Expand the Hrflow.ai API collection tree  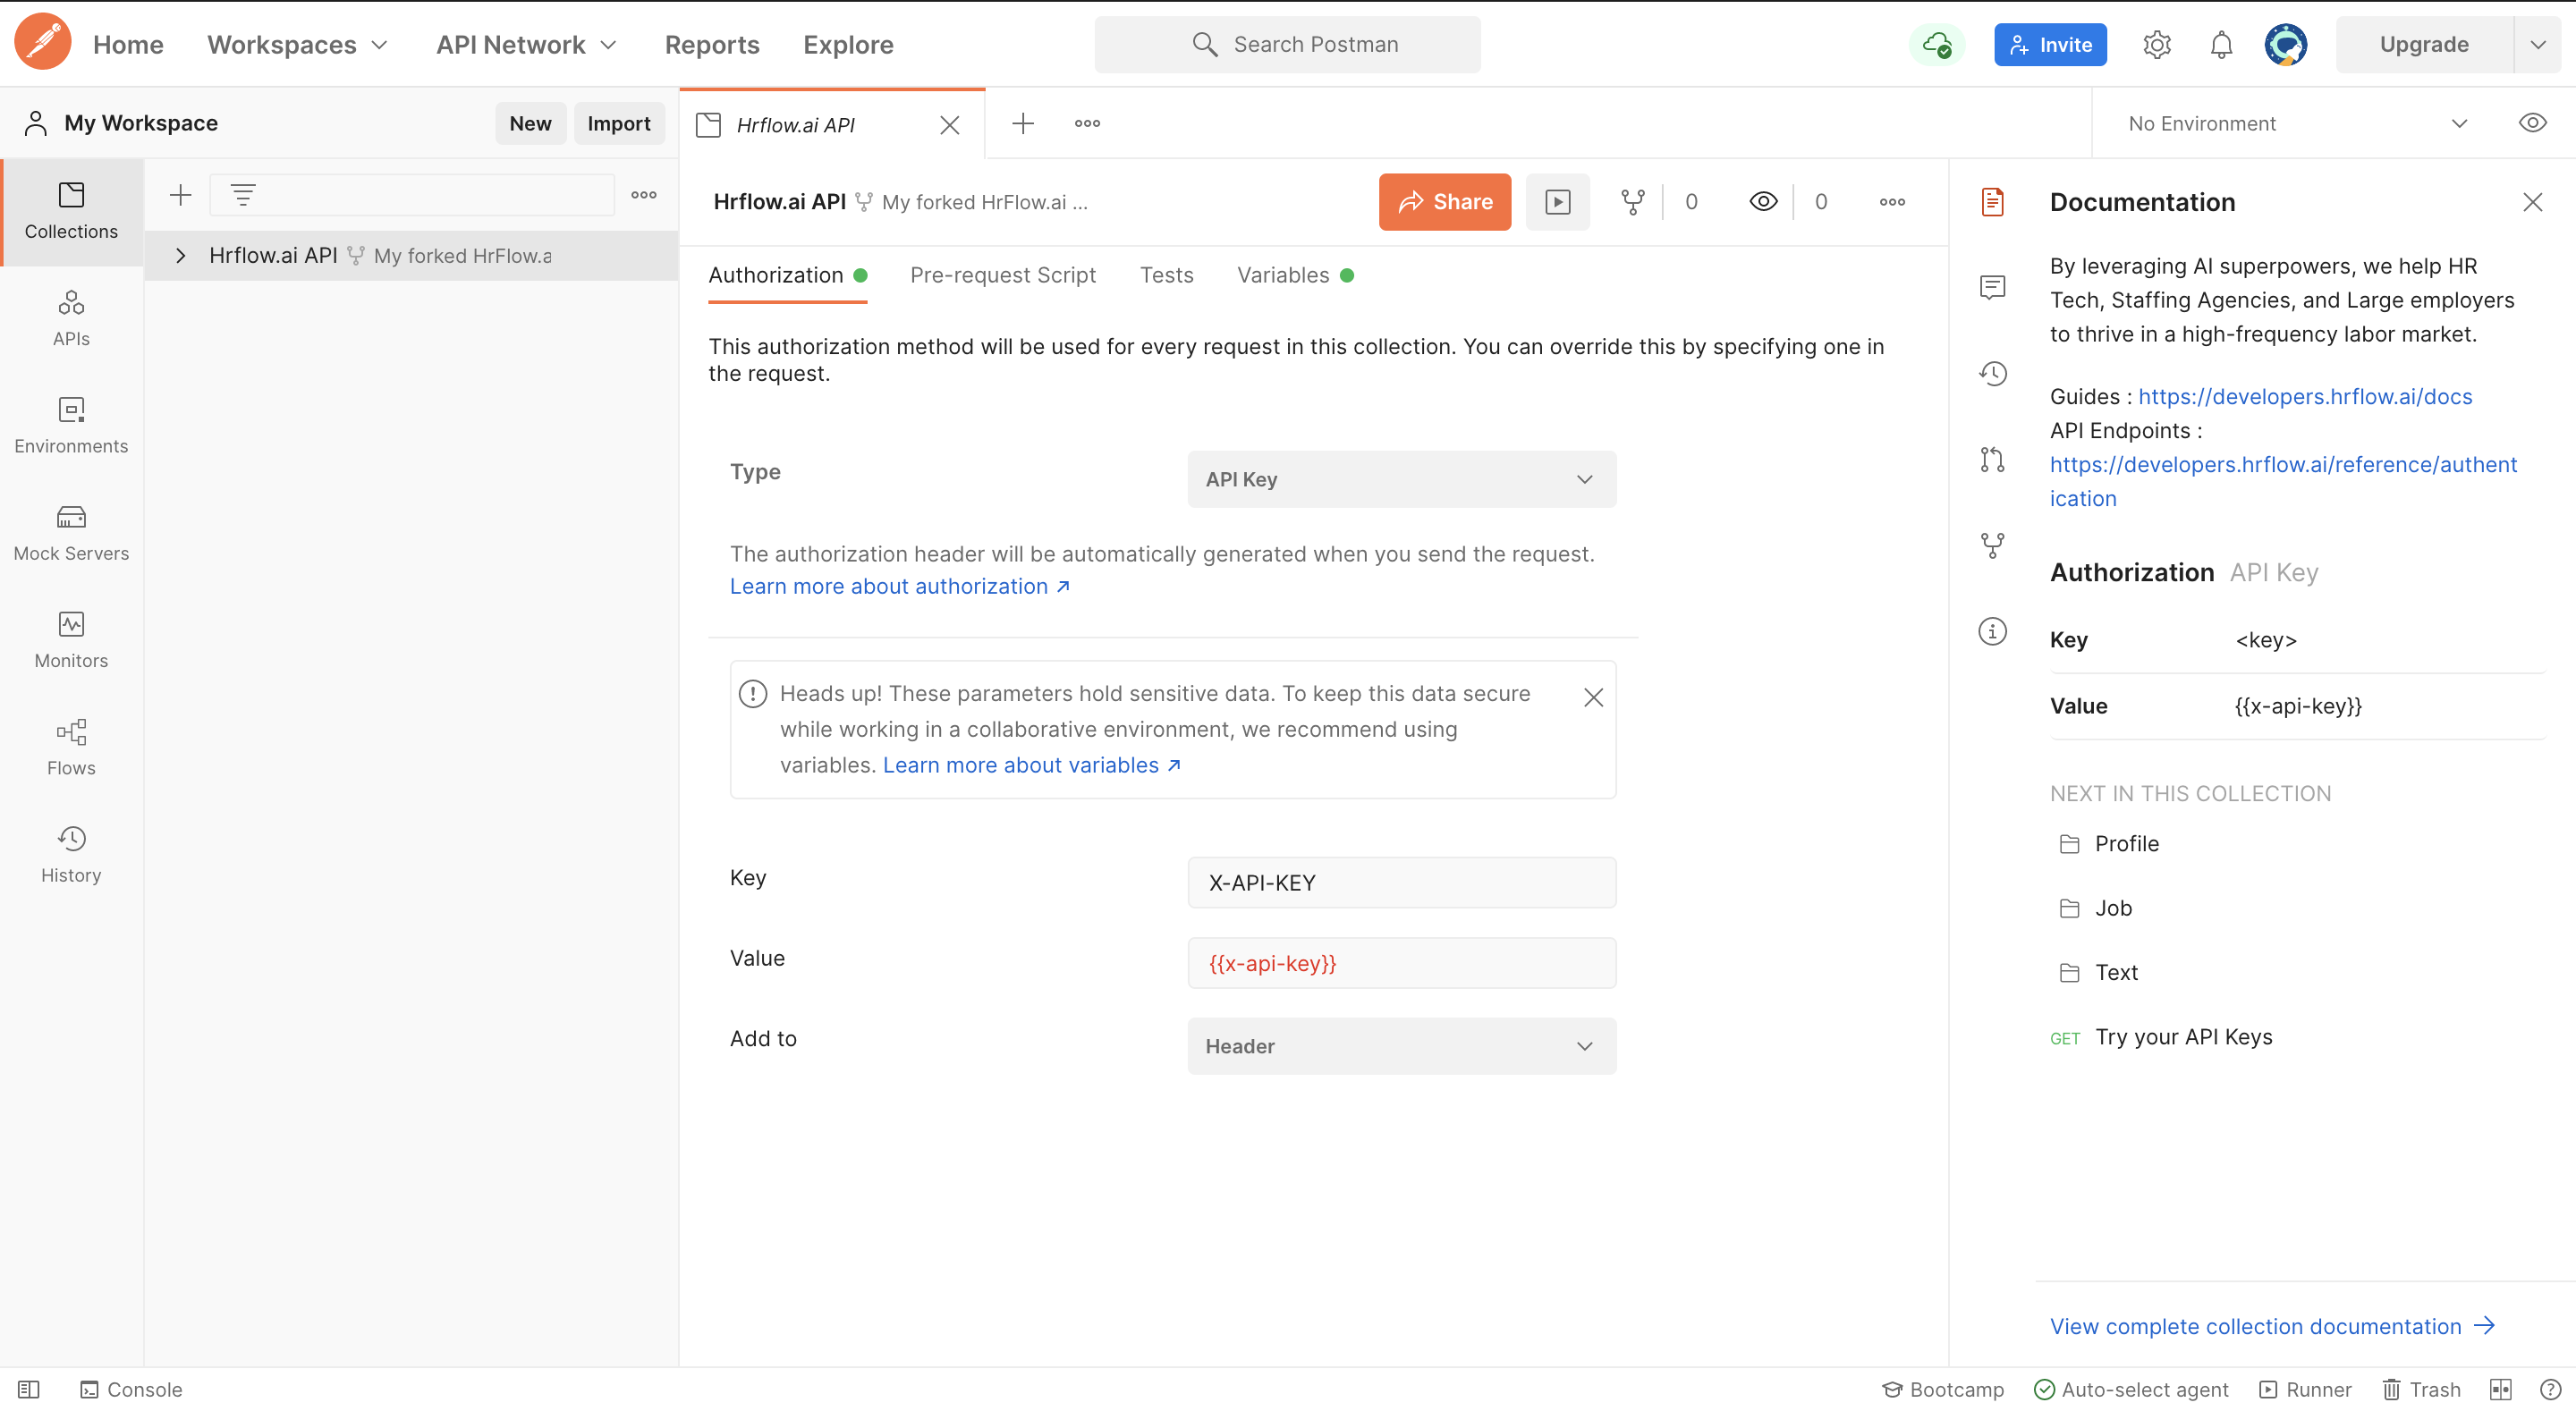click(180, 256)
